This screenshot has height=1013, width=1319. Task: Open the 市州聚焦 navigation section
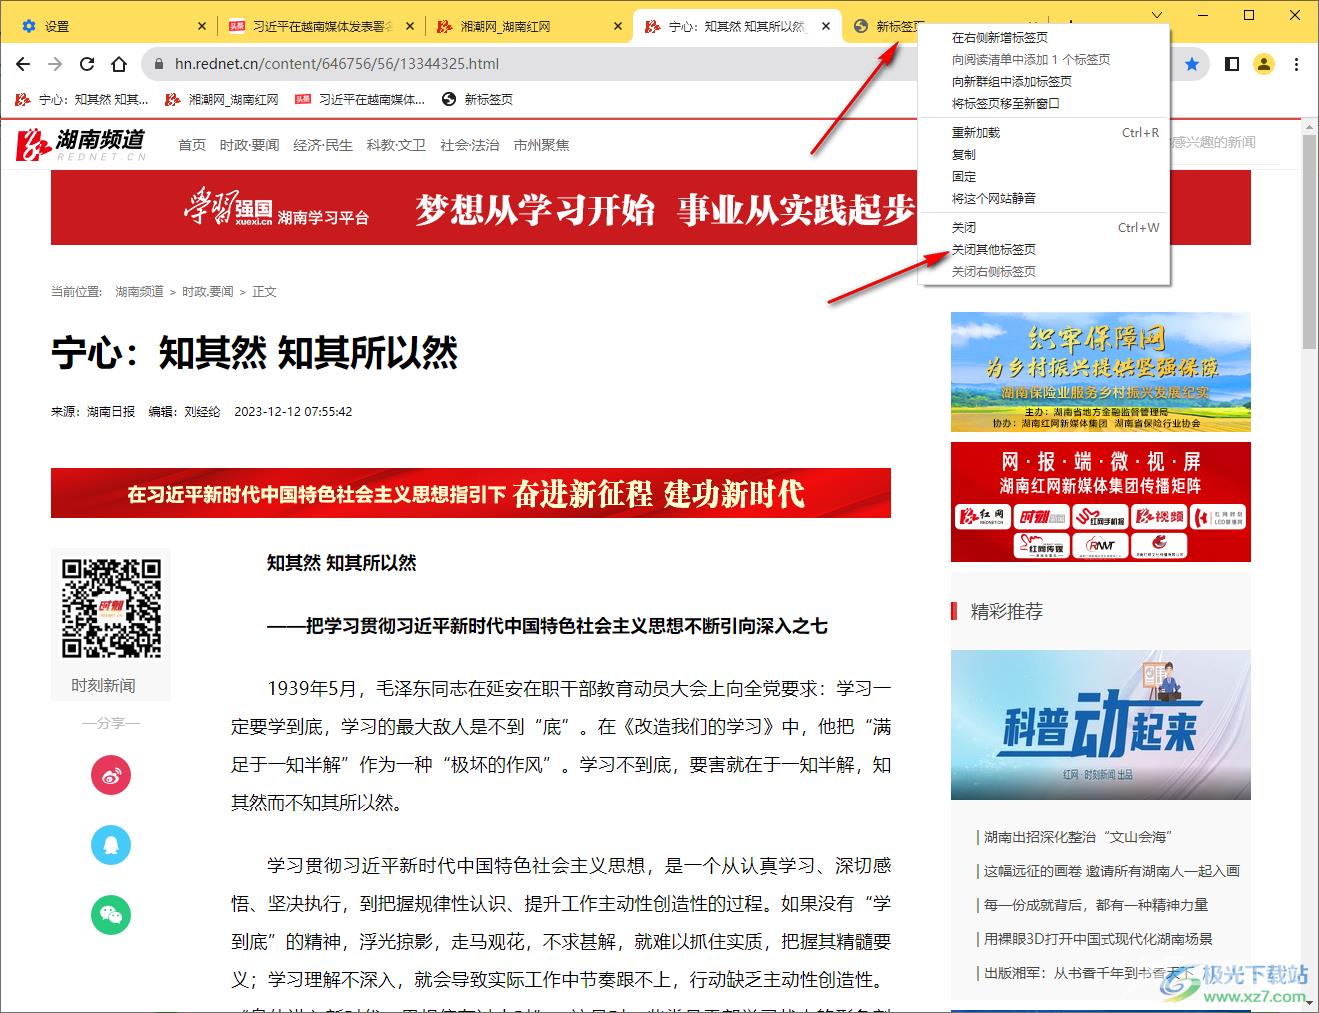click(541, 145)
